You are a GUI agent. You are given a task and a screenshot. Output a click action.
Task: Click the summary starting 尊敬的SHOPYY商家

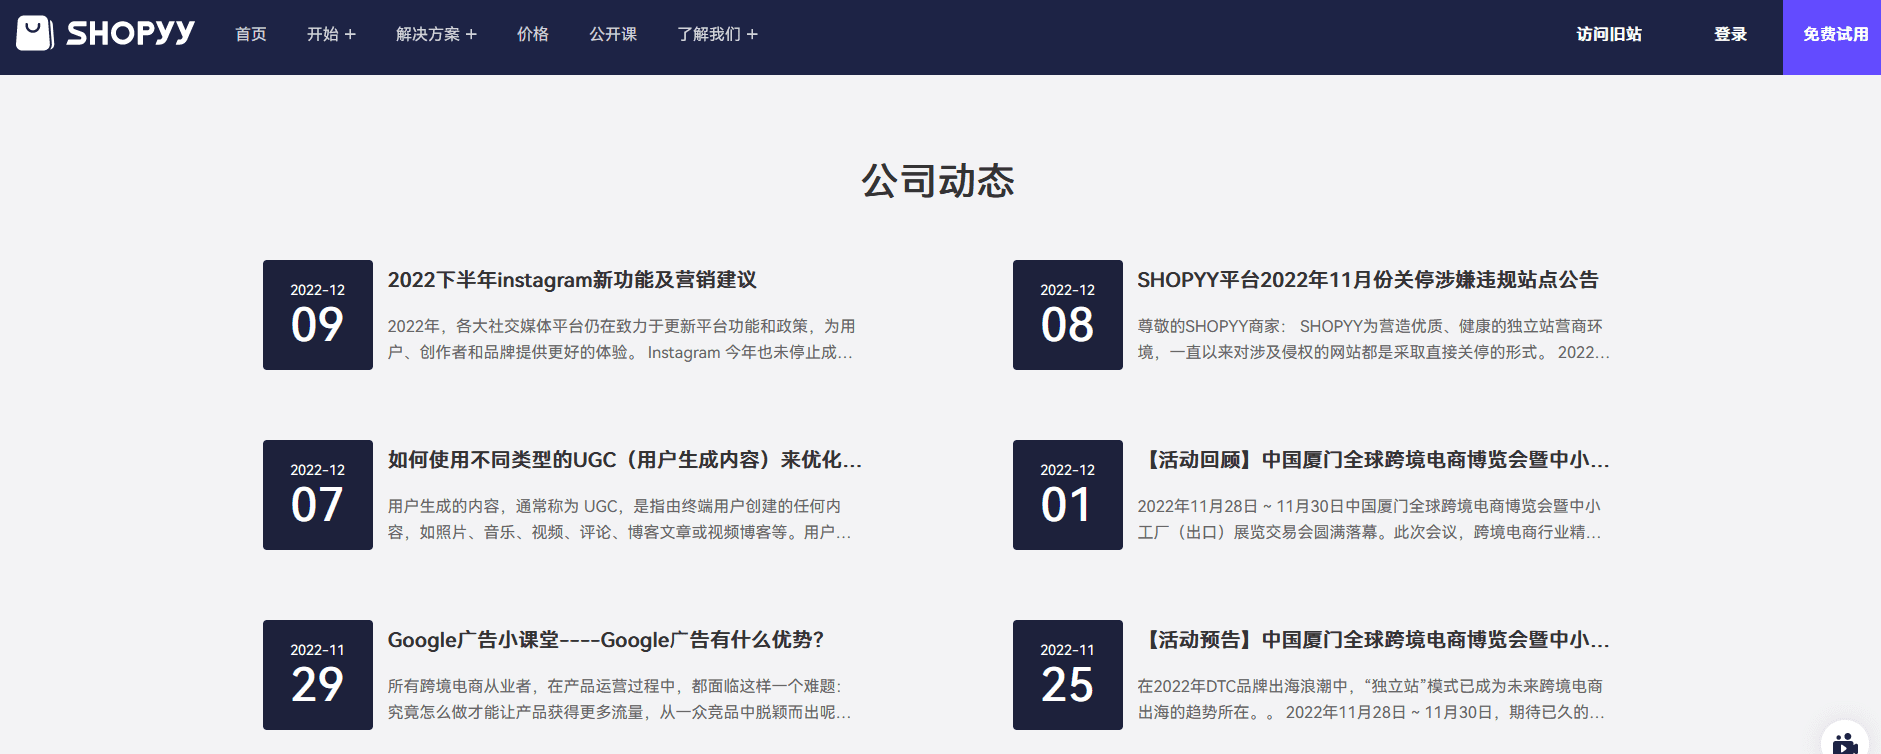1373,339
